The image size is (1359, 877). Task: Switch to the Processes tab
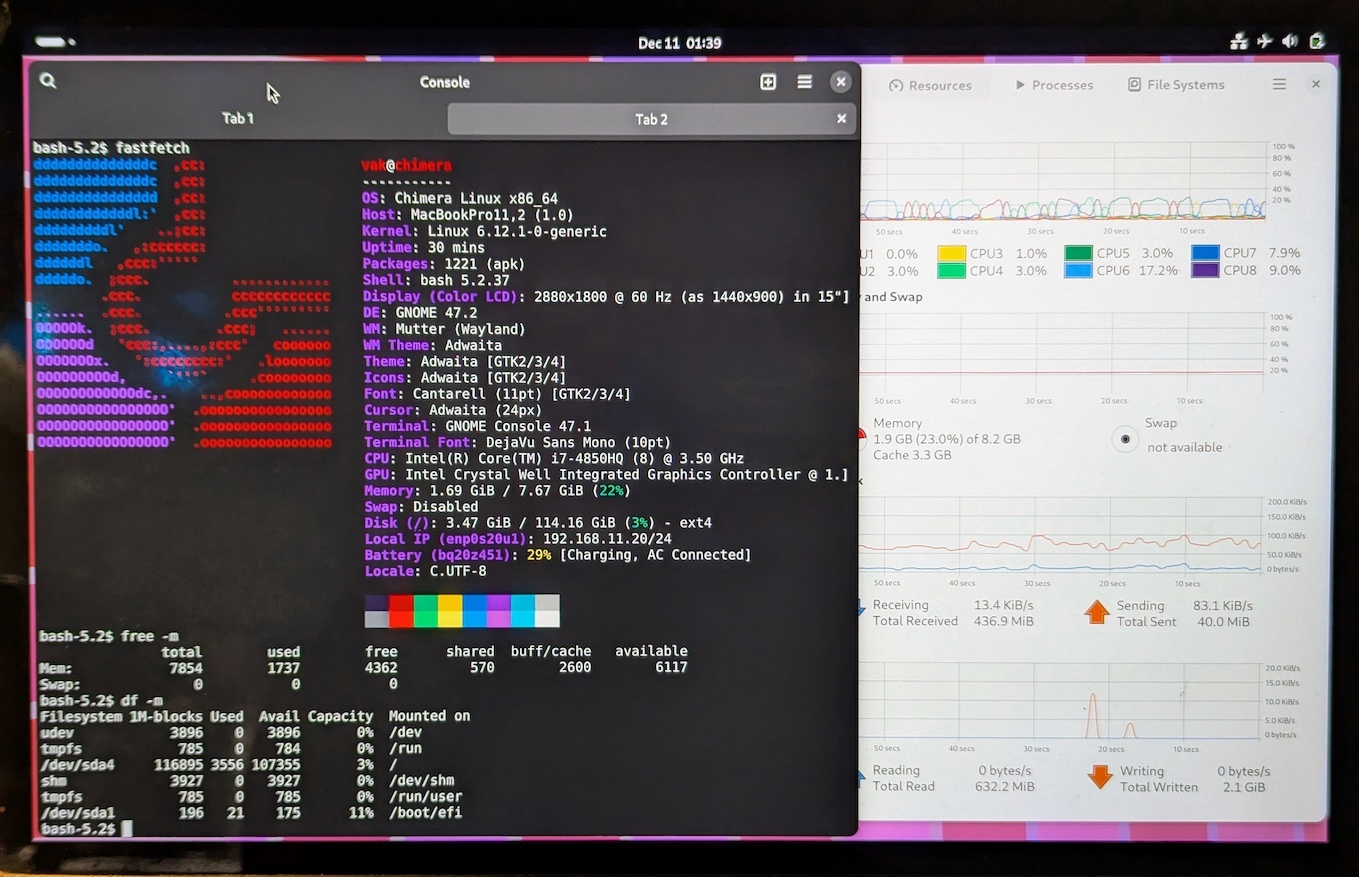tap(1054, 85)
